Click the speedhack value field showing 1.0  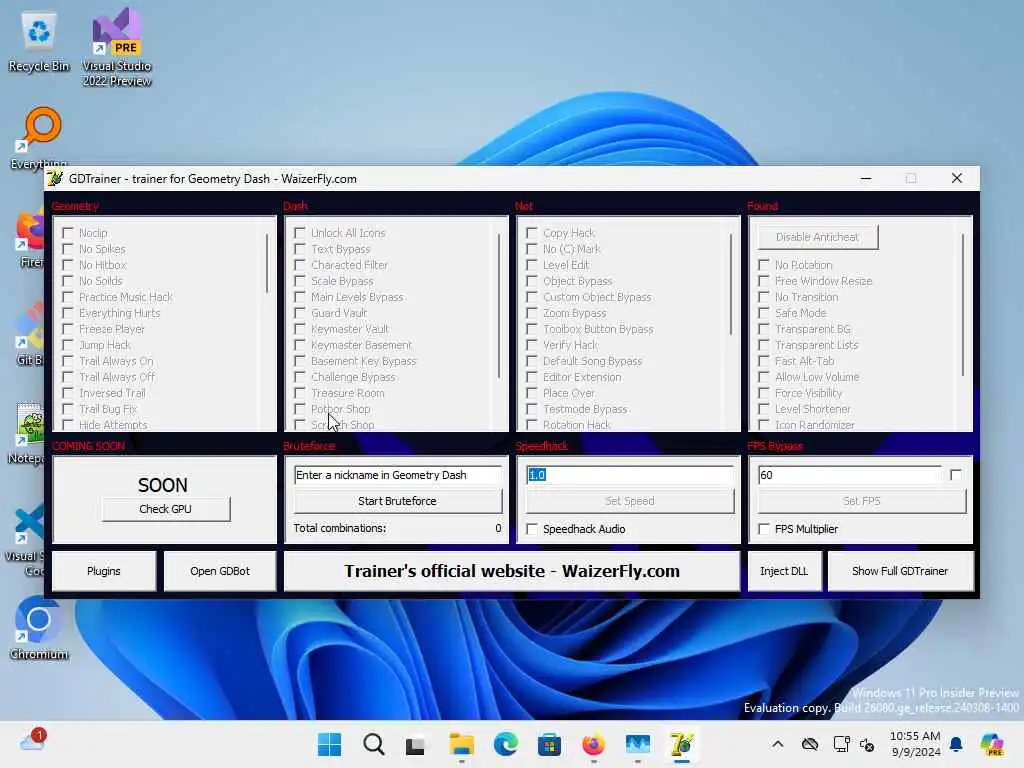(630, 475)
